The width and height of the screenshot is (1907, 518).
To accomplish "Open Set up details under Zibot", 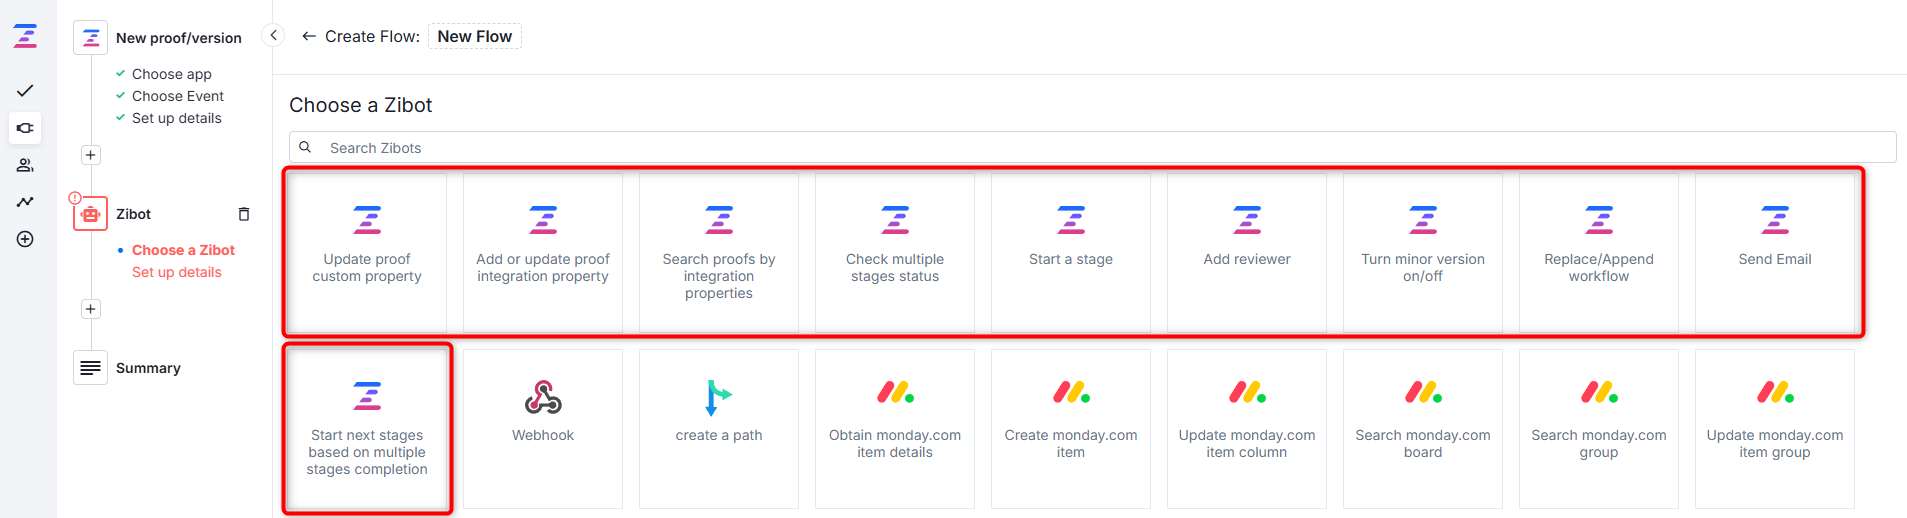I will point(177,272).
